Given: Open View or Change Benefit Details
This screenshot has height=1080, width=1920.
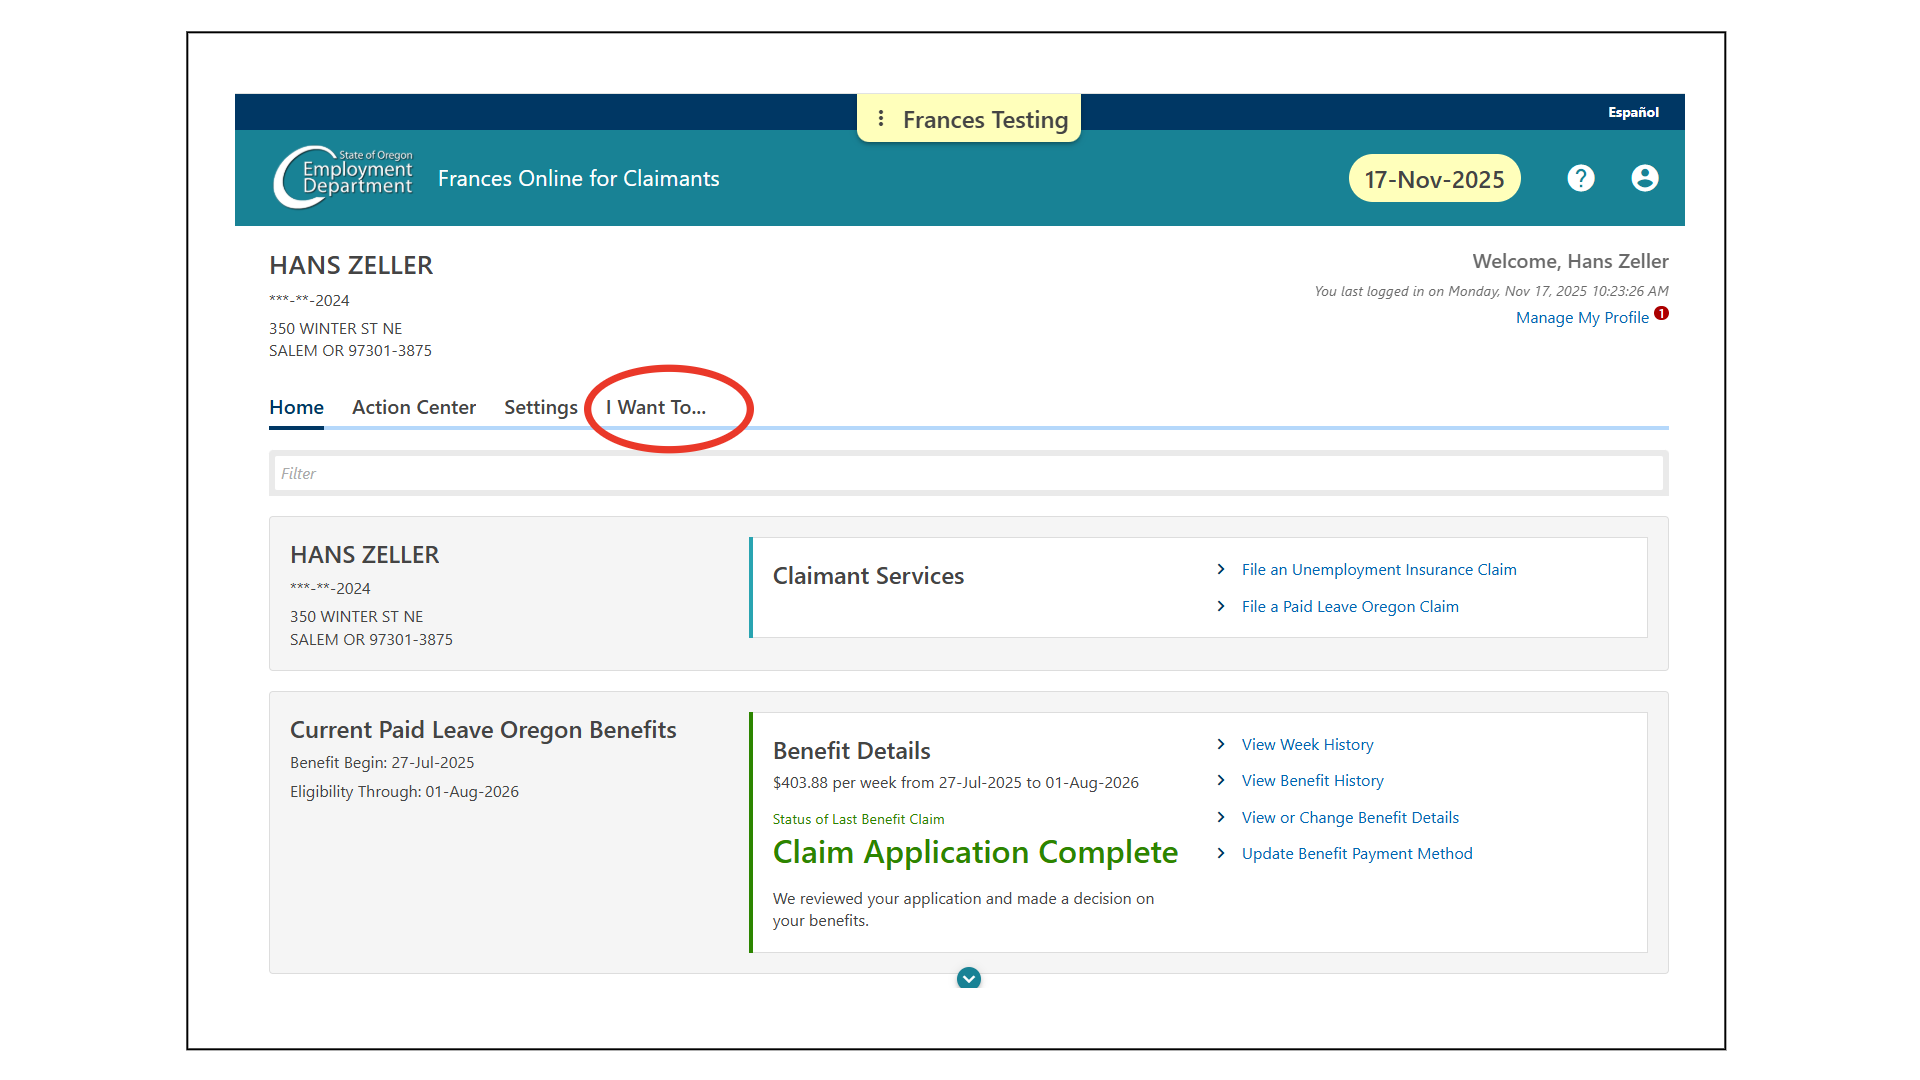Looking at the screenshot, I should pyautogui.click(x=1350, y=817).
